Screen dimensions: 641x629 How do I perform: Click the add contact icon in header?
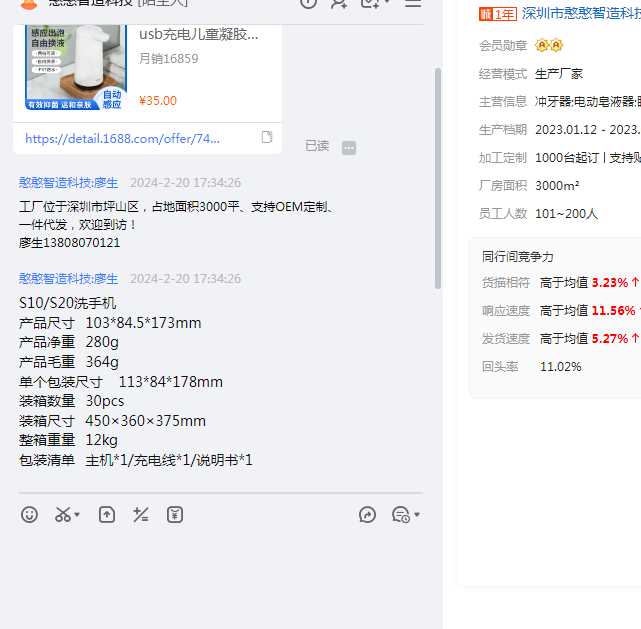[x=339, y=3]
